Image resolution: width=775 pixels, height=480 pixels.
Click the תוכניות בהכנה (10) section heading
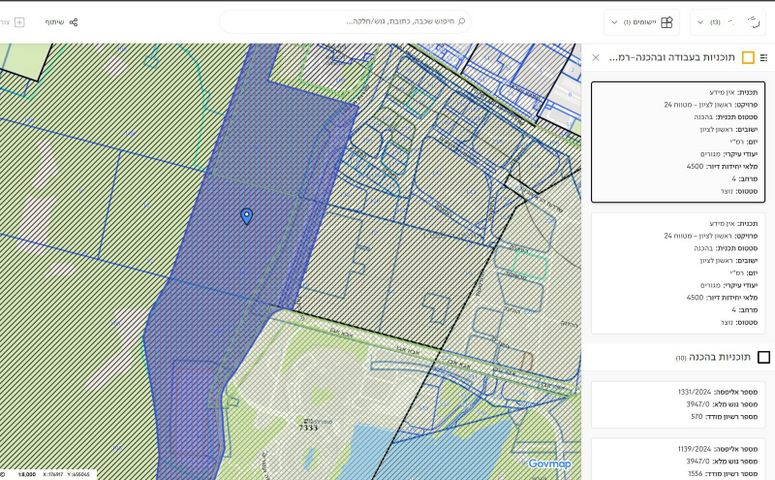[x=713, y=357]
